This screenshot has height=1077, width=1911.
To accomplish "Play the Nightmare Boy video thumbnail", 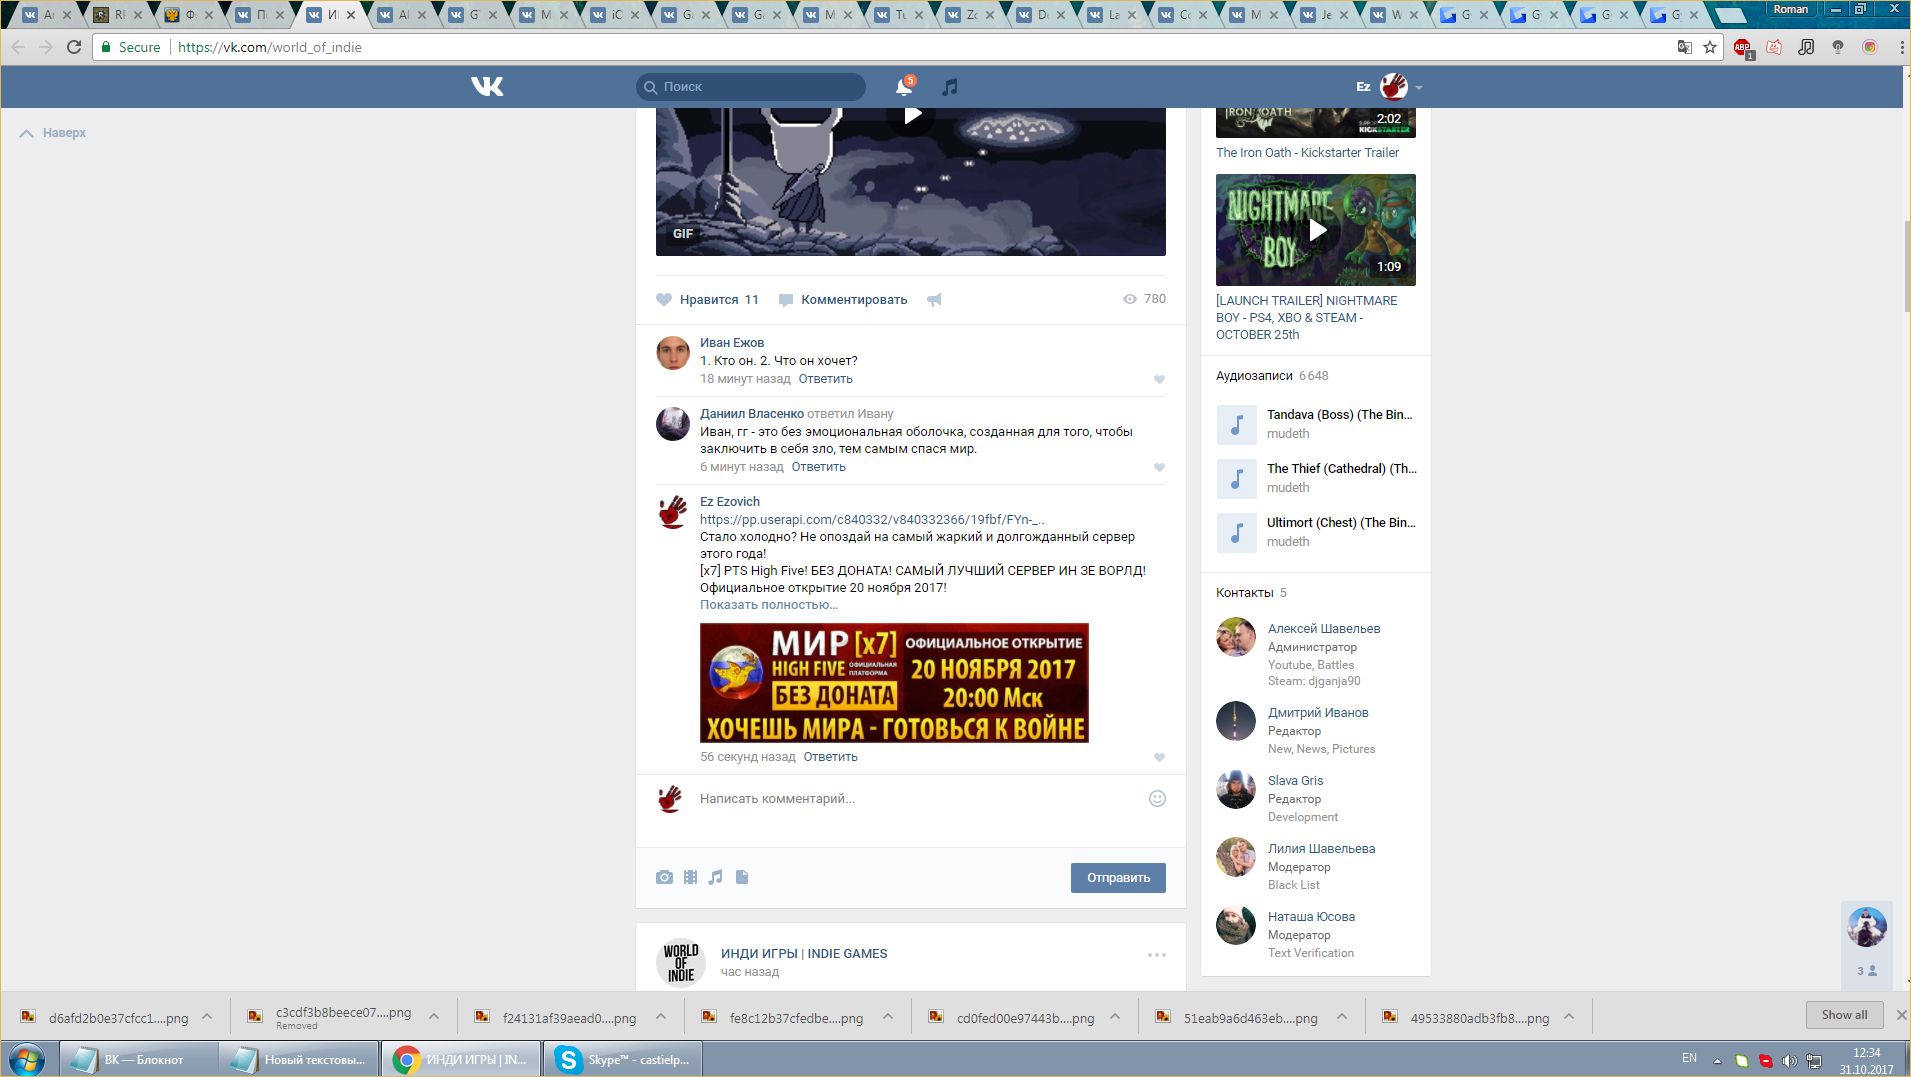I will [1316, 230].
